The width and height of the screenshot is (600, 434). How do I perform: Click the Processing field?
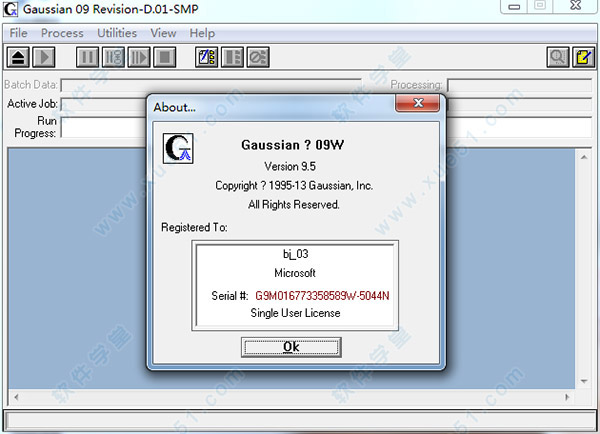pos(520,85)
